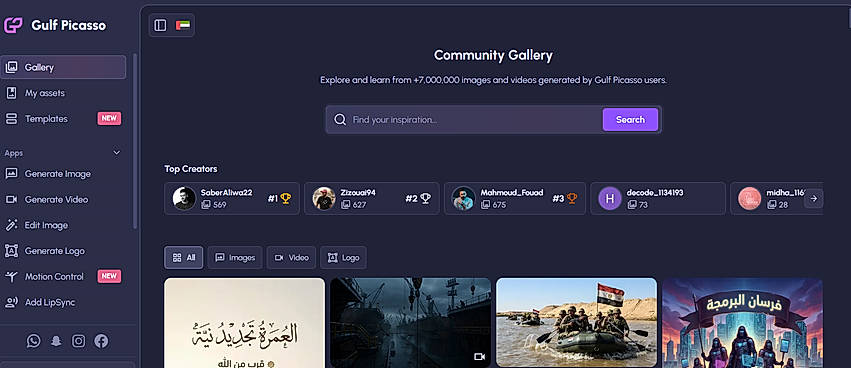Open Edit Image app

click(x=63, y=225)
